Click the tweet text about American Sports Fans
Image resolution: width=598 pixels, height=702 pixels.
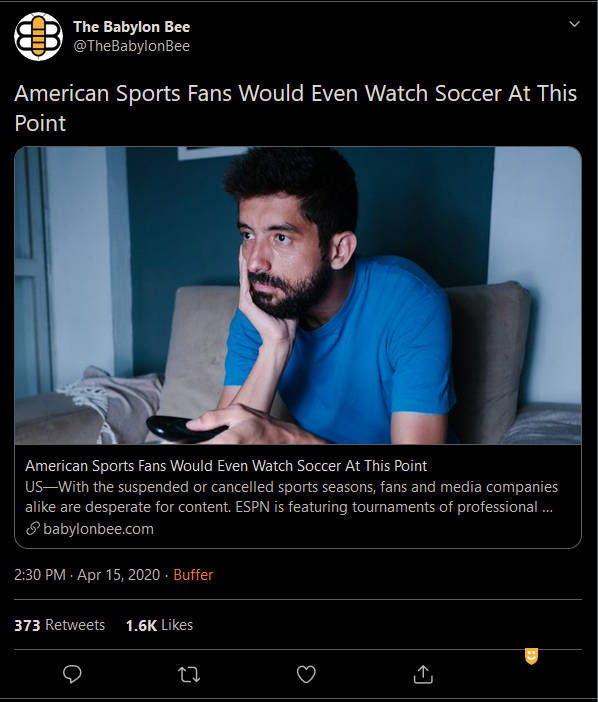click(x=295, y=108)
